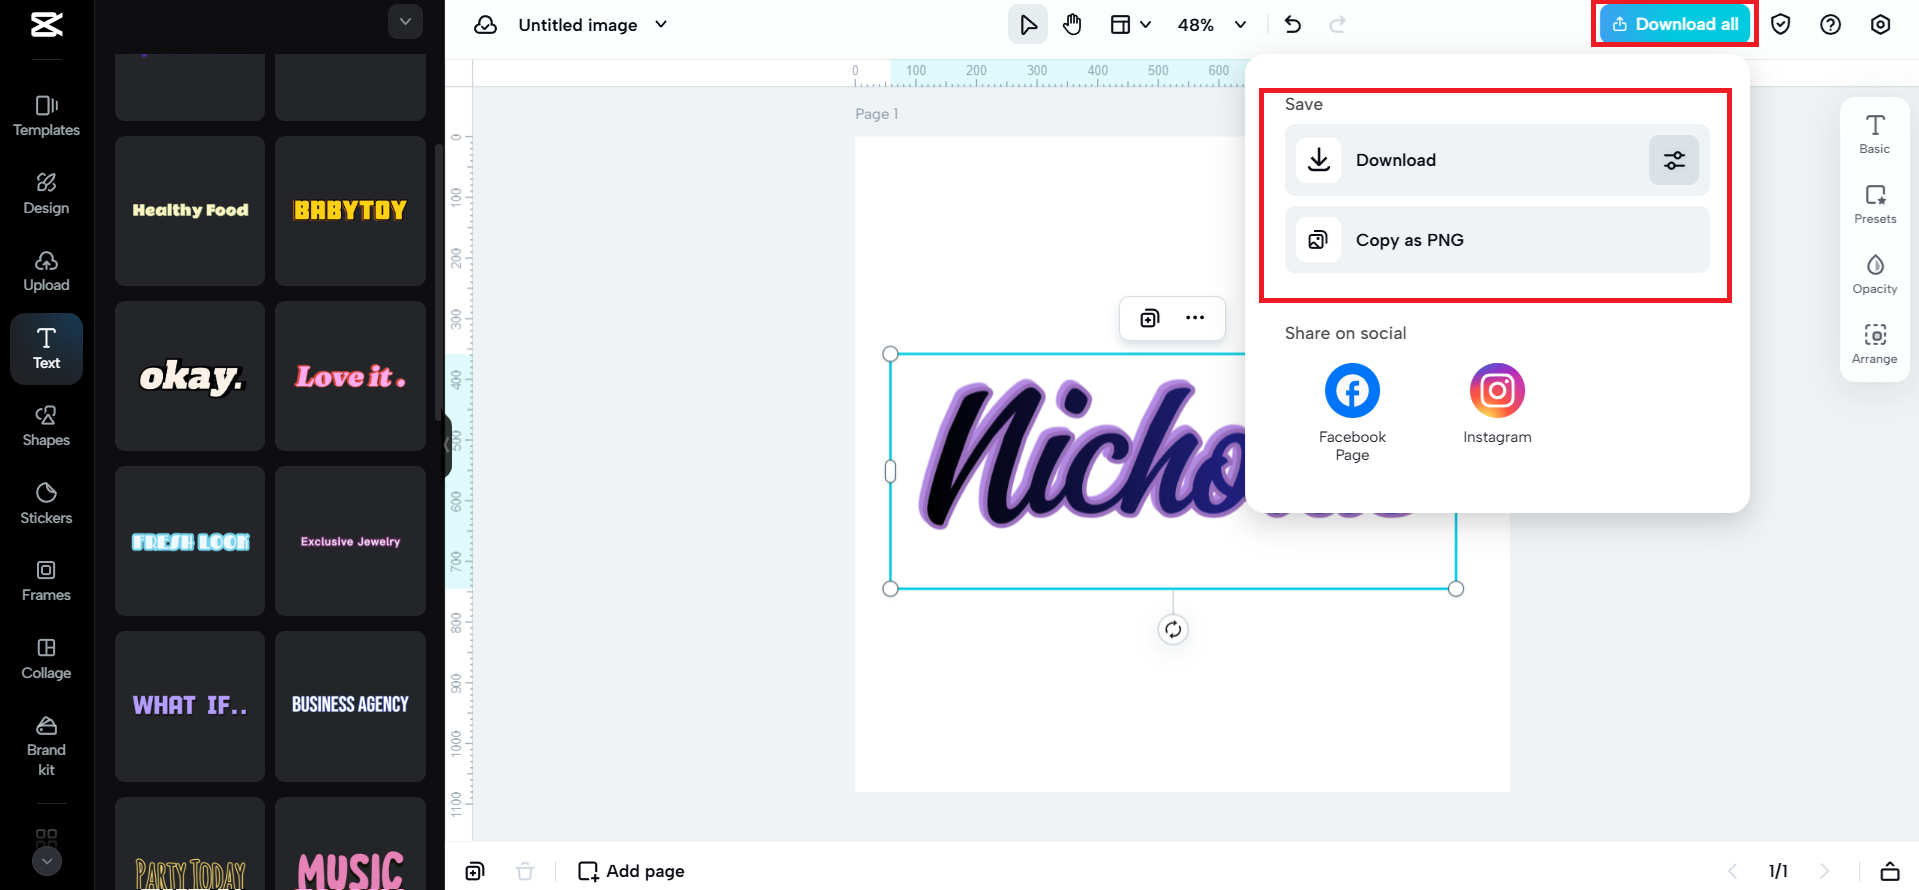Screen dimensions: 1919x890
Task: Share to Facebook Page
Action: (1352, 412)
